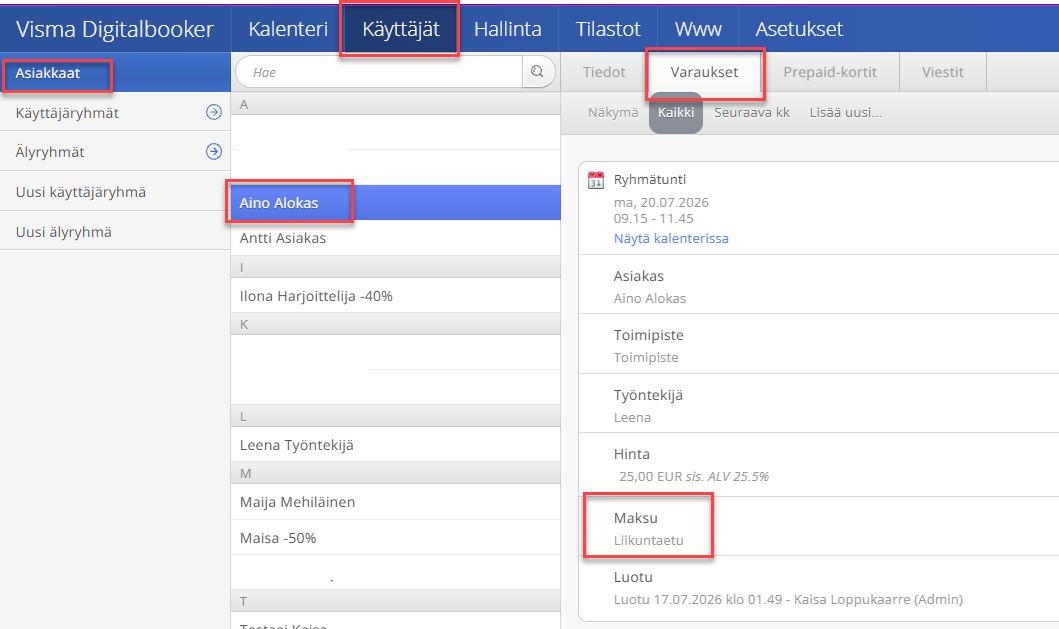Viewport: 1059px width, 629px height.
Task: Open the Www menu
Action: [x=698, y=29]
